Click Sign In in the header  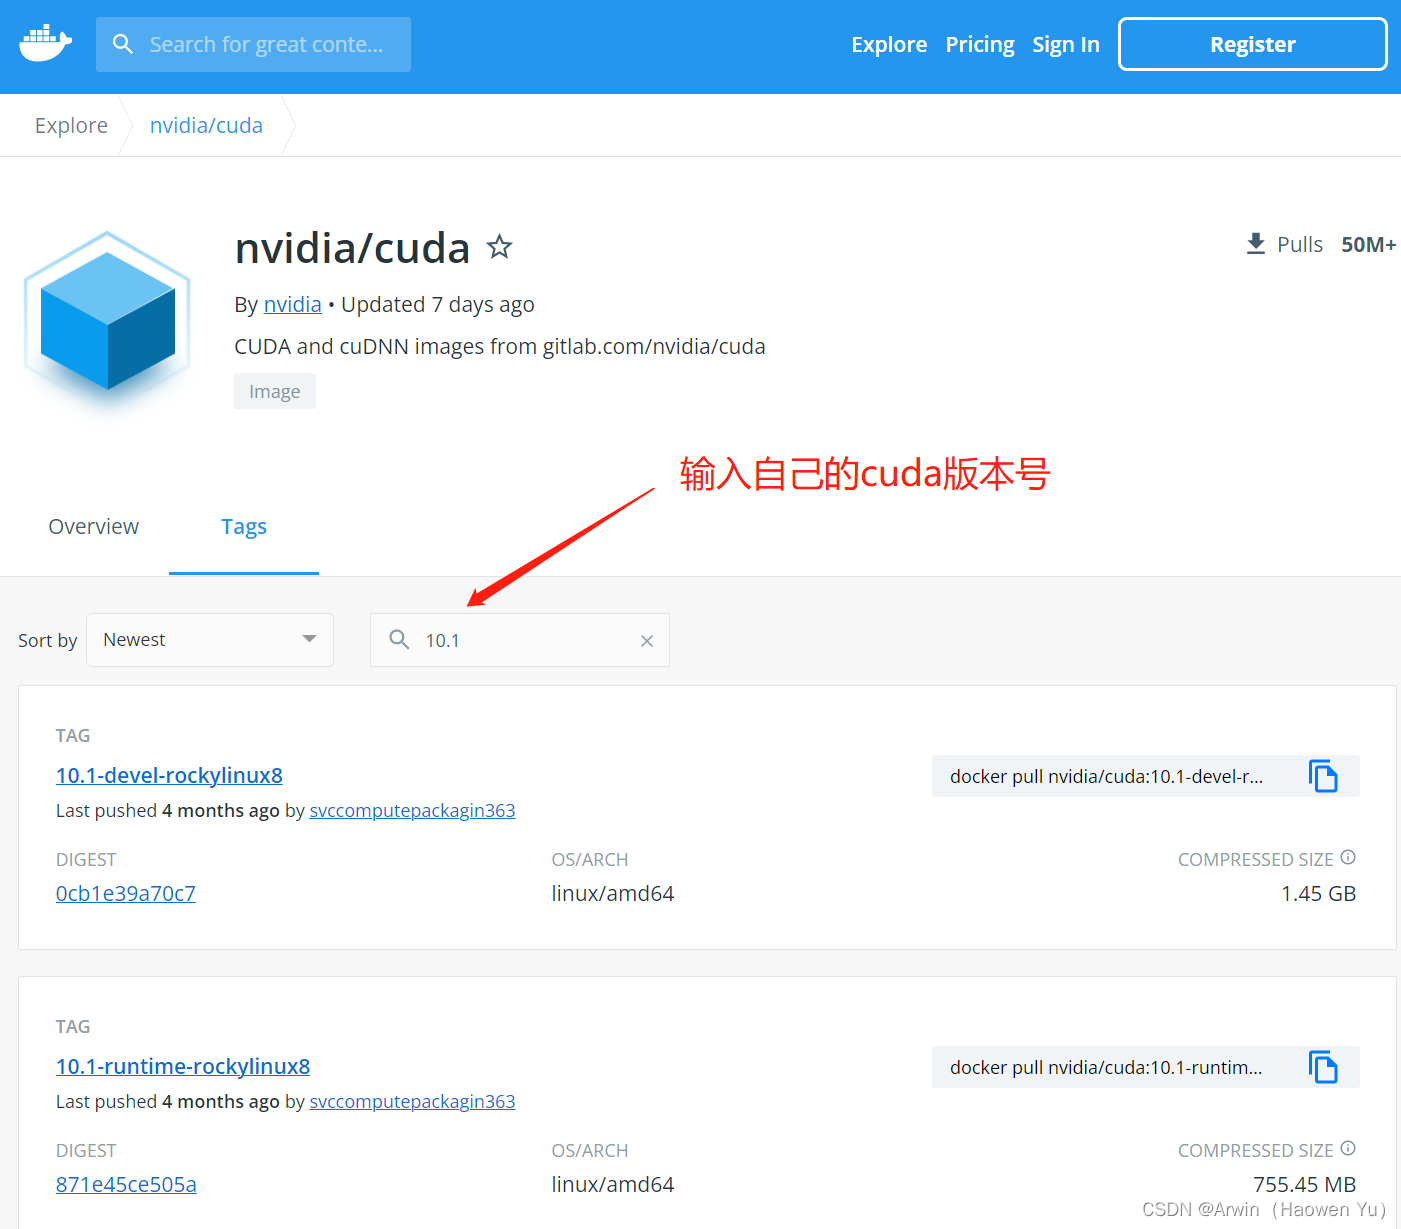click(1066, 44)
